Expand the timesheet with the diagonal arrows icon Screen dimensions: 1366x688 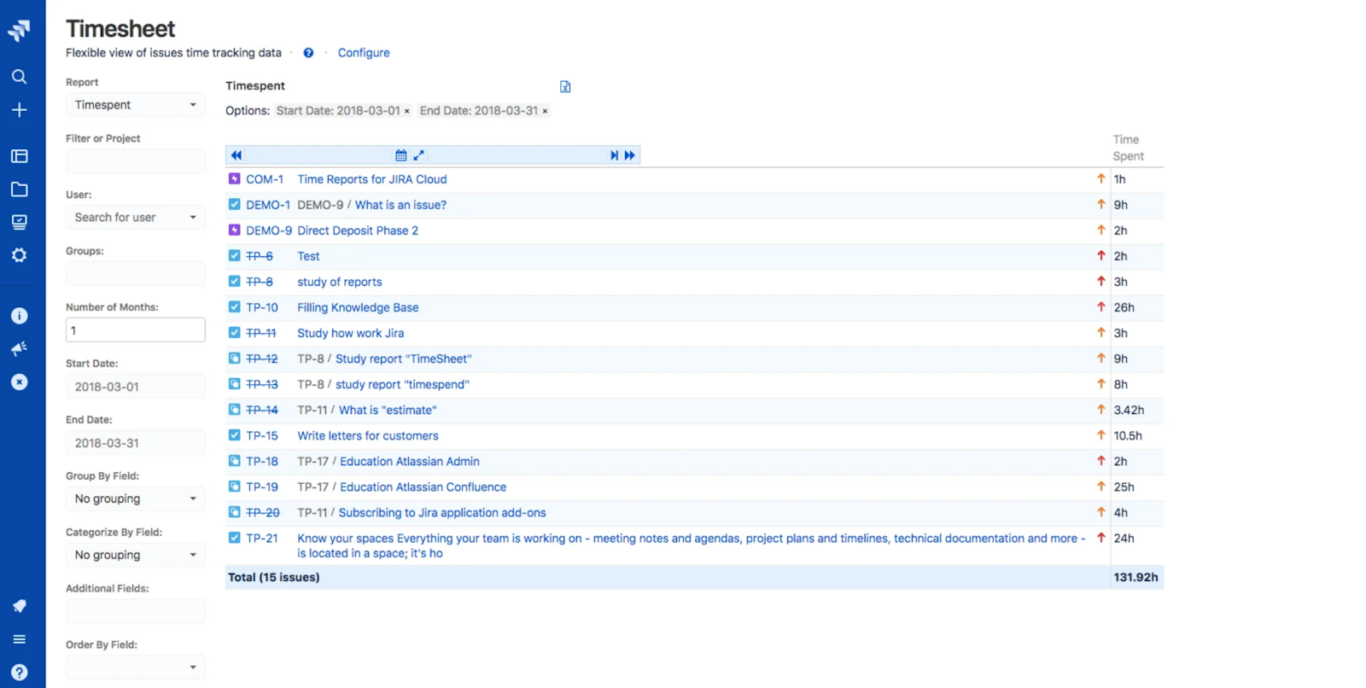point(419,155)
